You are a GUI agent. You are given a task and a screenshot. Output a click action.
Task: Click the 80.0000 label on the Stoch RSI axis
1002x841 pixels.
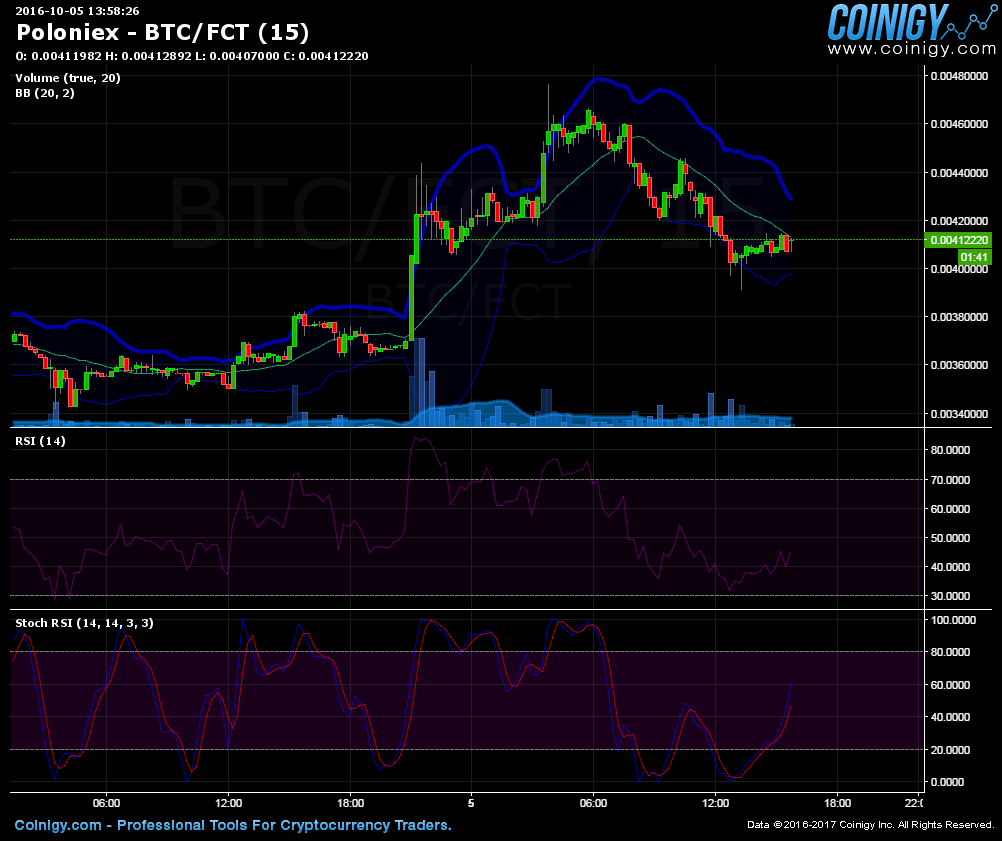[950, 652]
